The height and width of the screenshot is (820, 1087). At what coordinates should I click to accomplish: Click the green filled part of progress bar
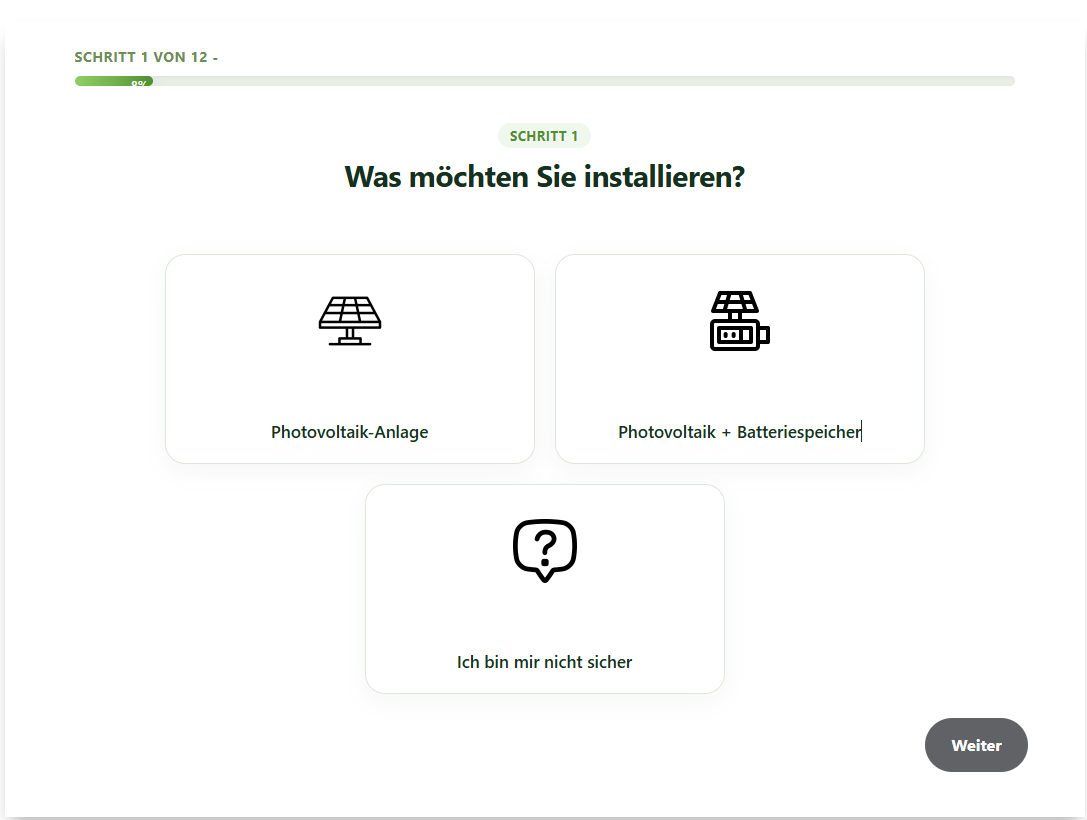tap(114, 81)
